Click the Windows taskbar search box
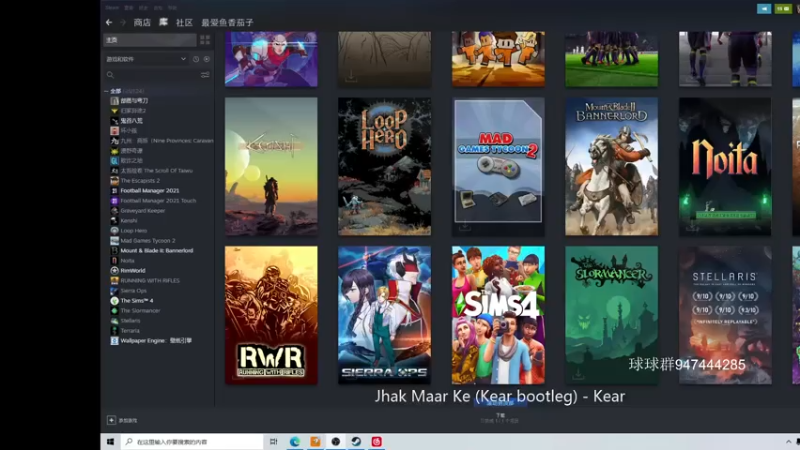The height and width of the screenshot is (450, 800). click(x=192, y=442)
